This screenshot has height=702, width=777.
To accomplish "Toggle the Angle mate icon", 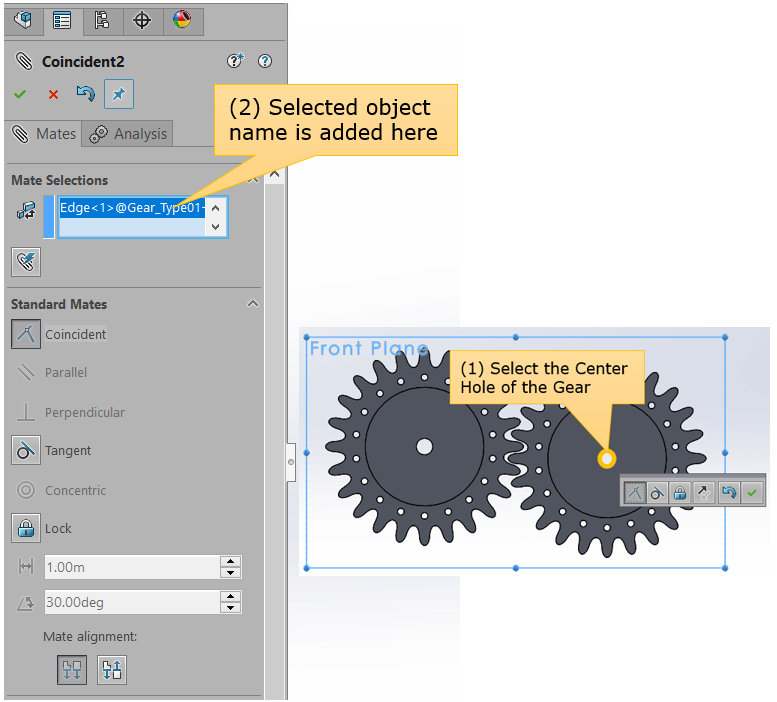I will click(x=26, y=602).
